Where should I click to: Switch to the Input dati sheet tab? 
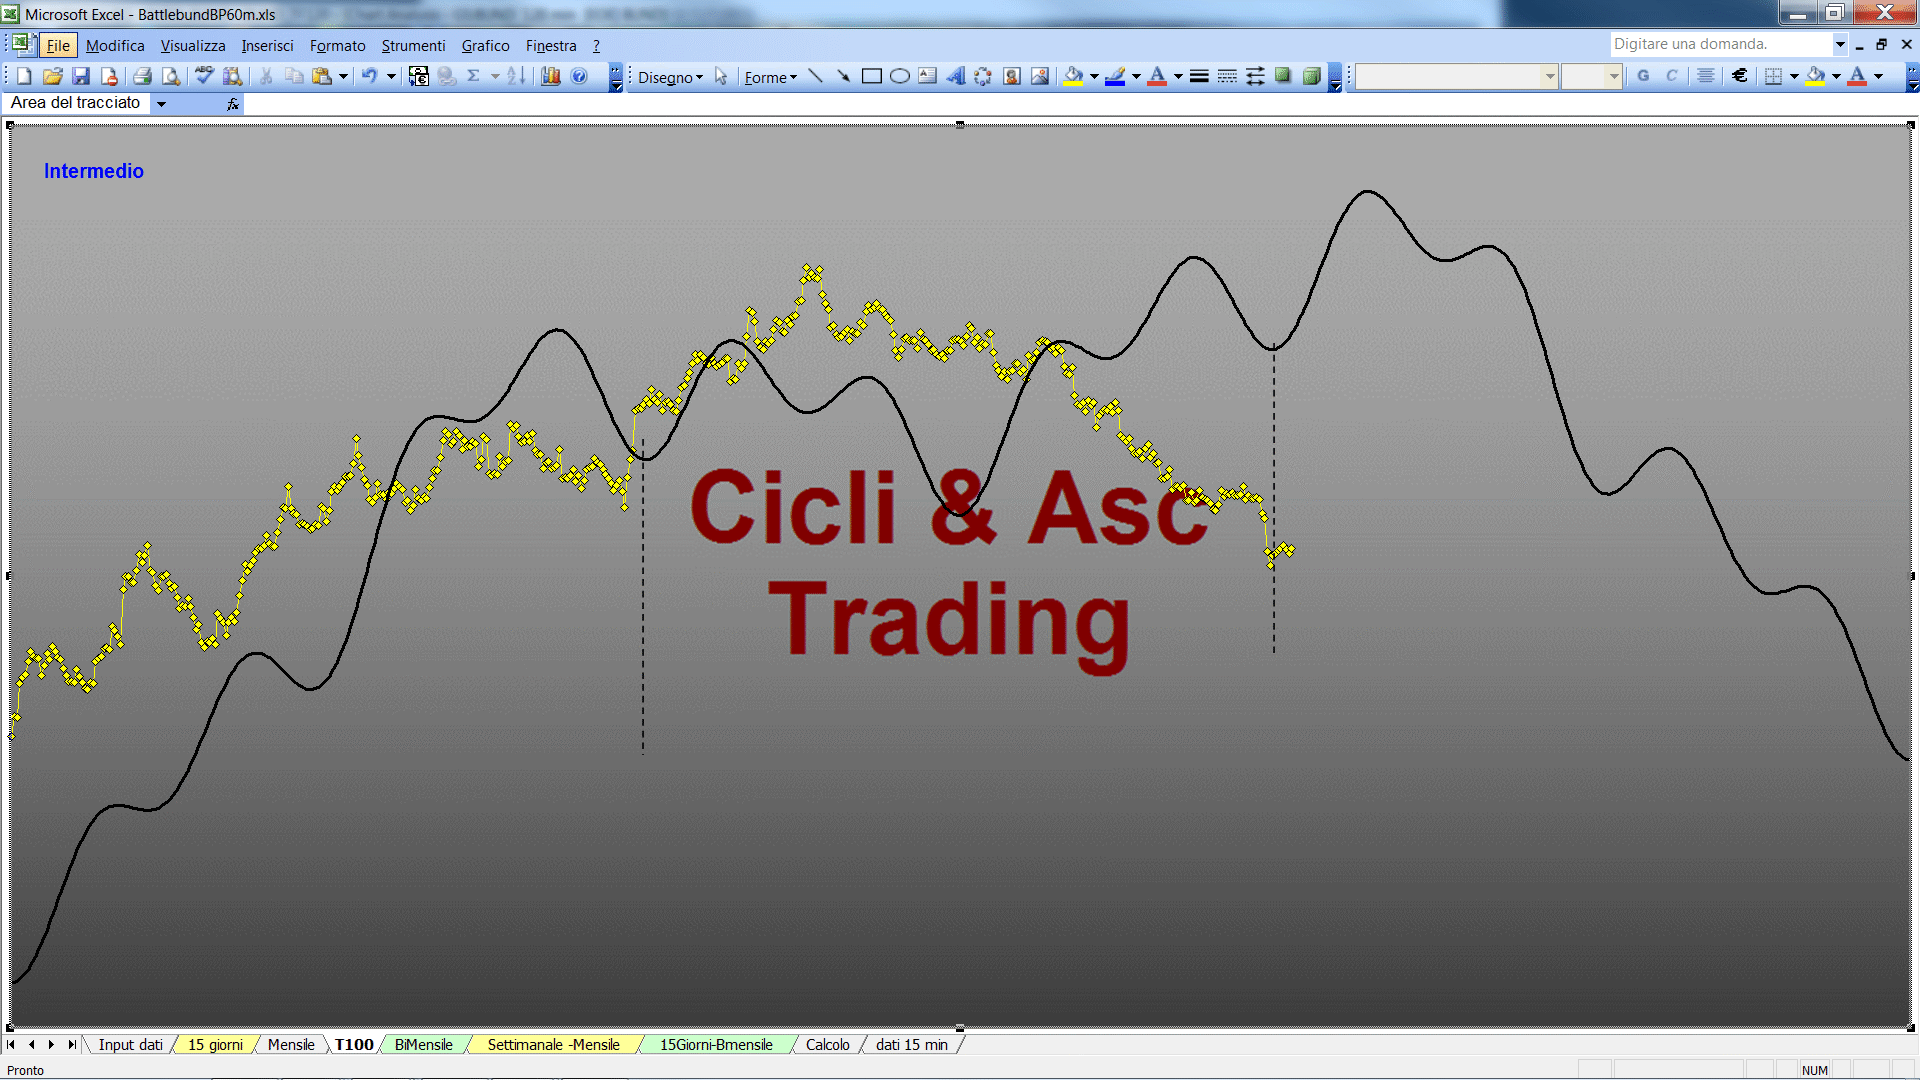(130, 1044)
